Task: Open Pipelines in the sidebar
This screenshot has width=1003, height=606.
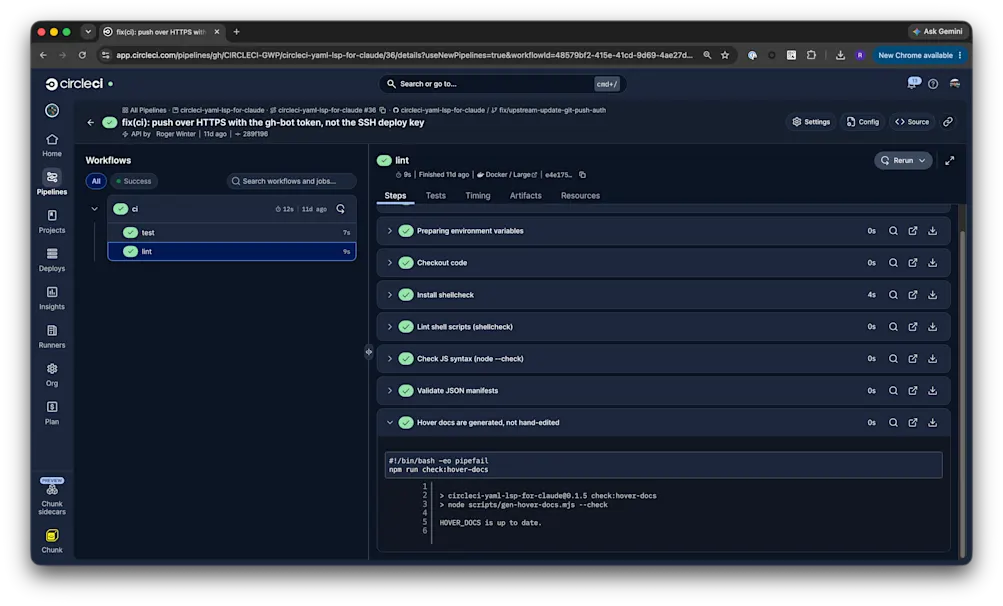Action: [x=52, y=182]
